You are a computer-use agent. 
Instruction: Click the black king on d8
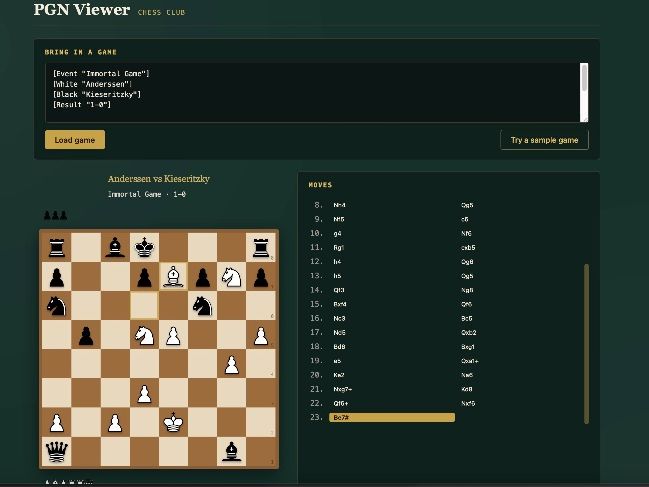point(144,247)
